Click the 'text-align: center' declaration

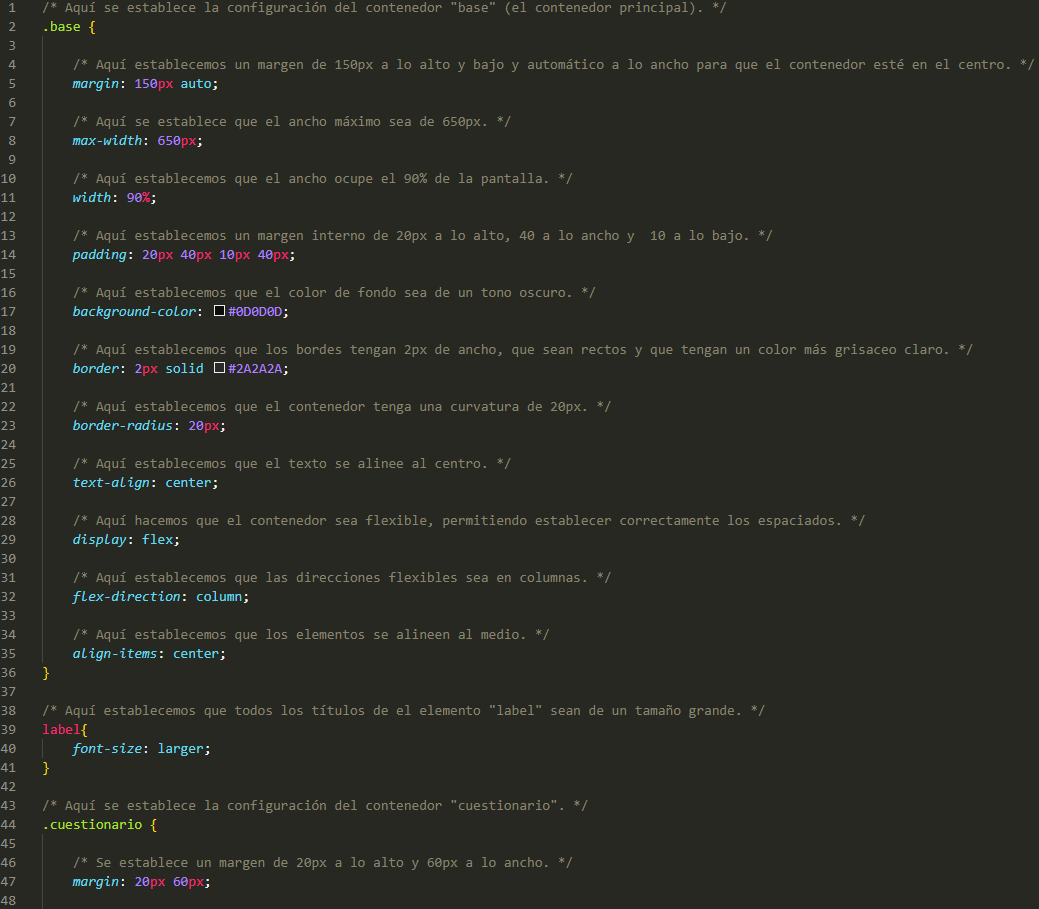146,482
